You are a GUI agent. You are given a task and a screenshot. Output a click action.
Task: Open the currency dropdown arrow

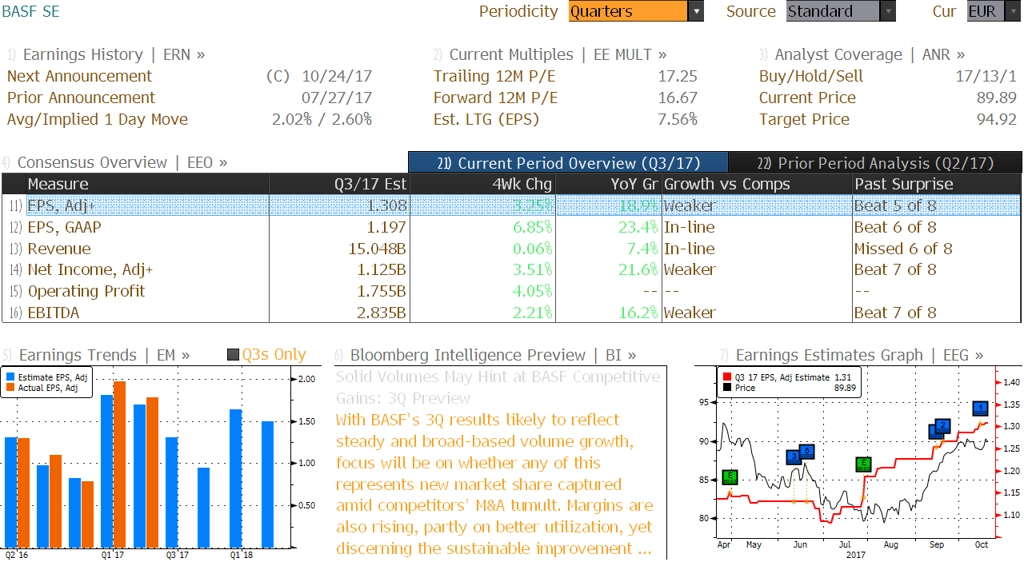1014,11
